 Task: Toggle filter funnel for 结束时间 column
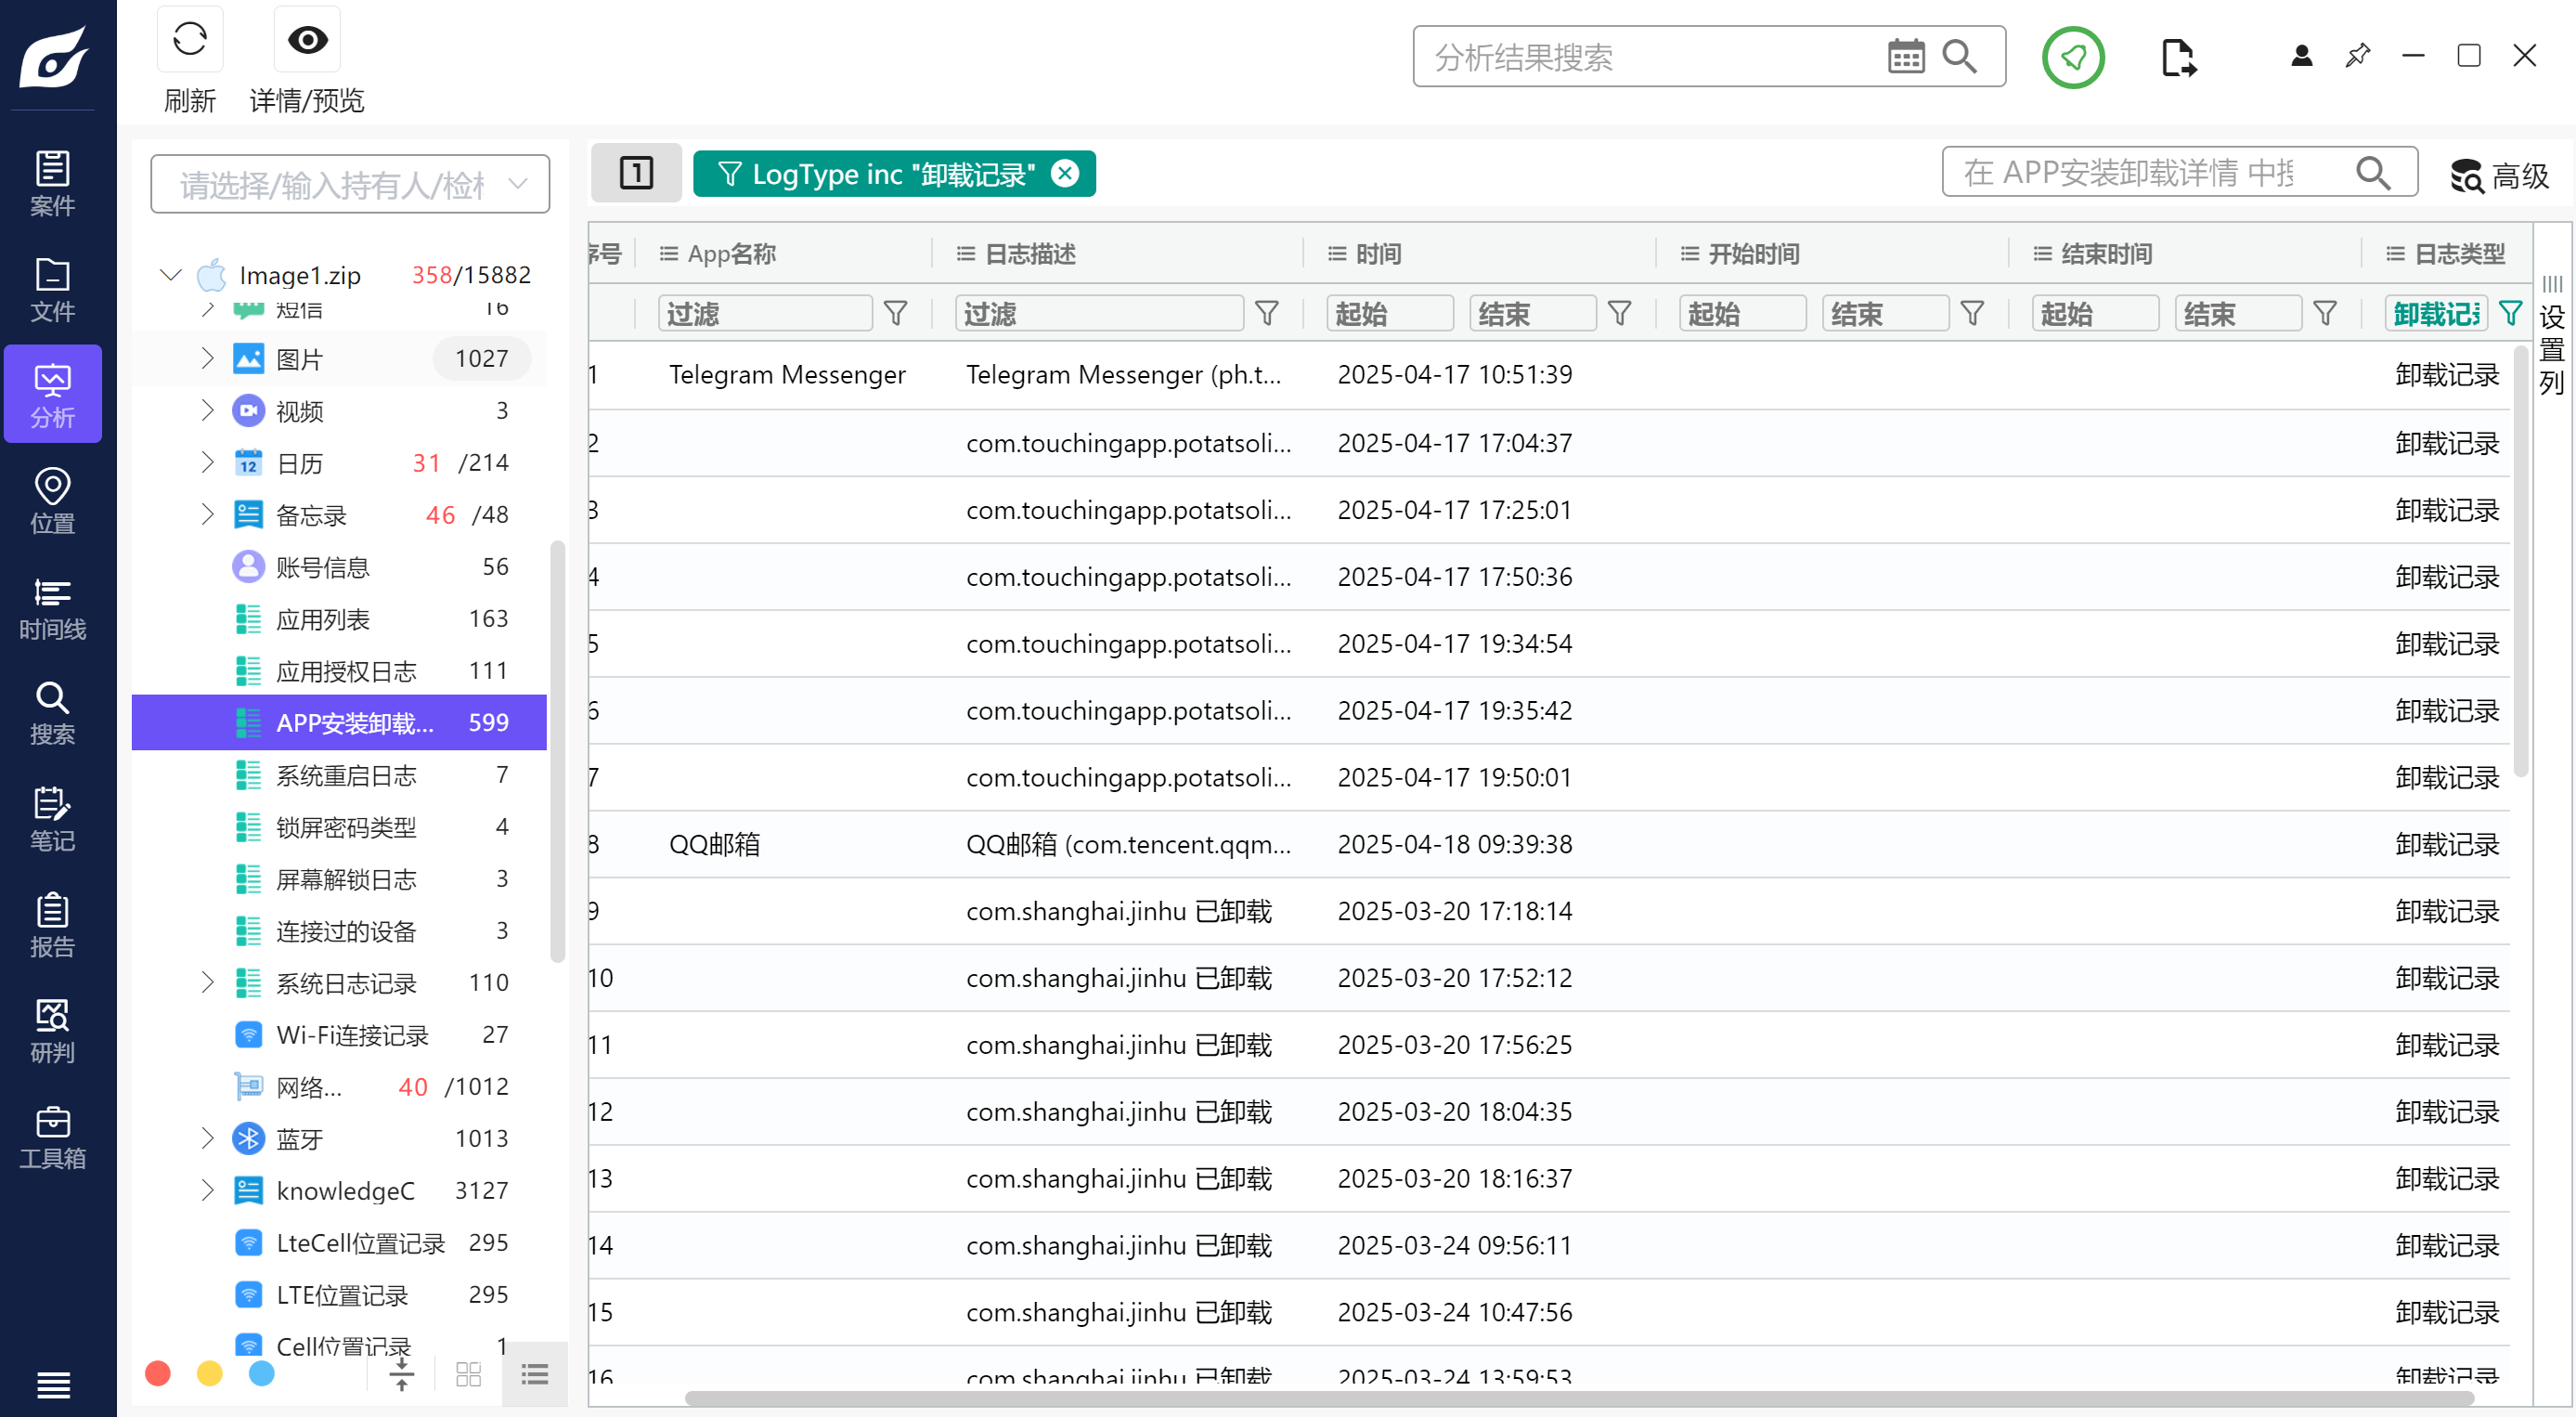[x=2325, y=314]
